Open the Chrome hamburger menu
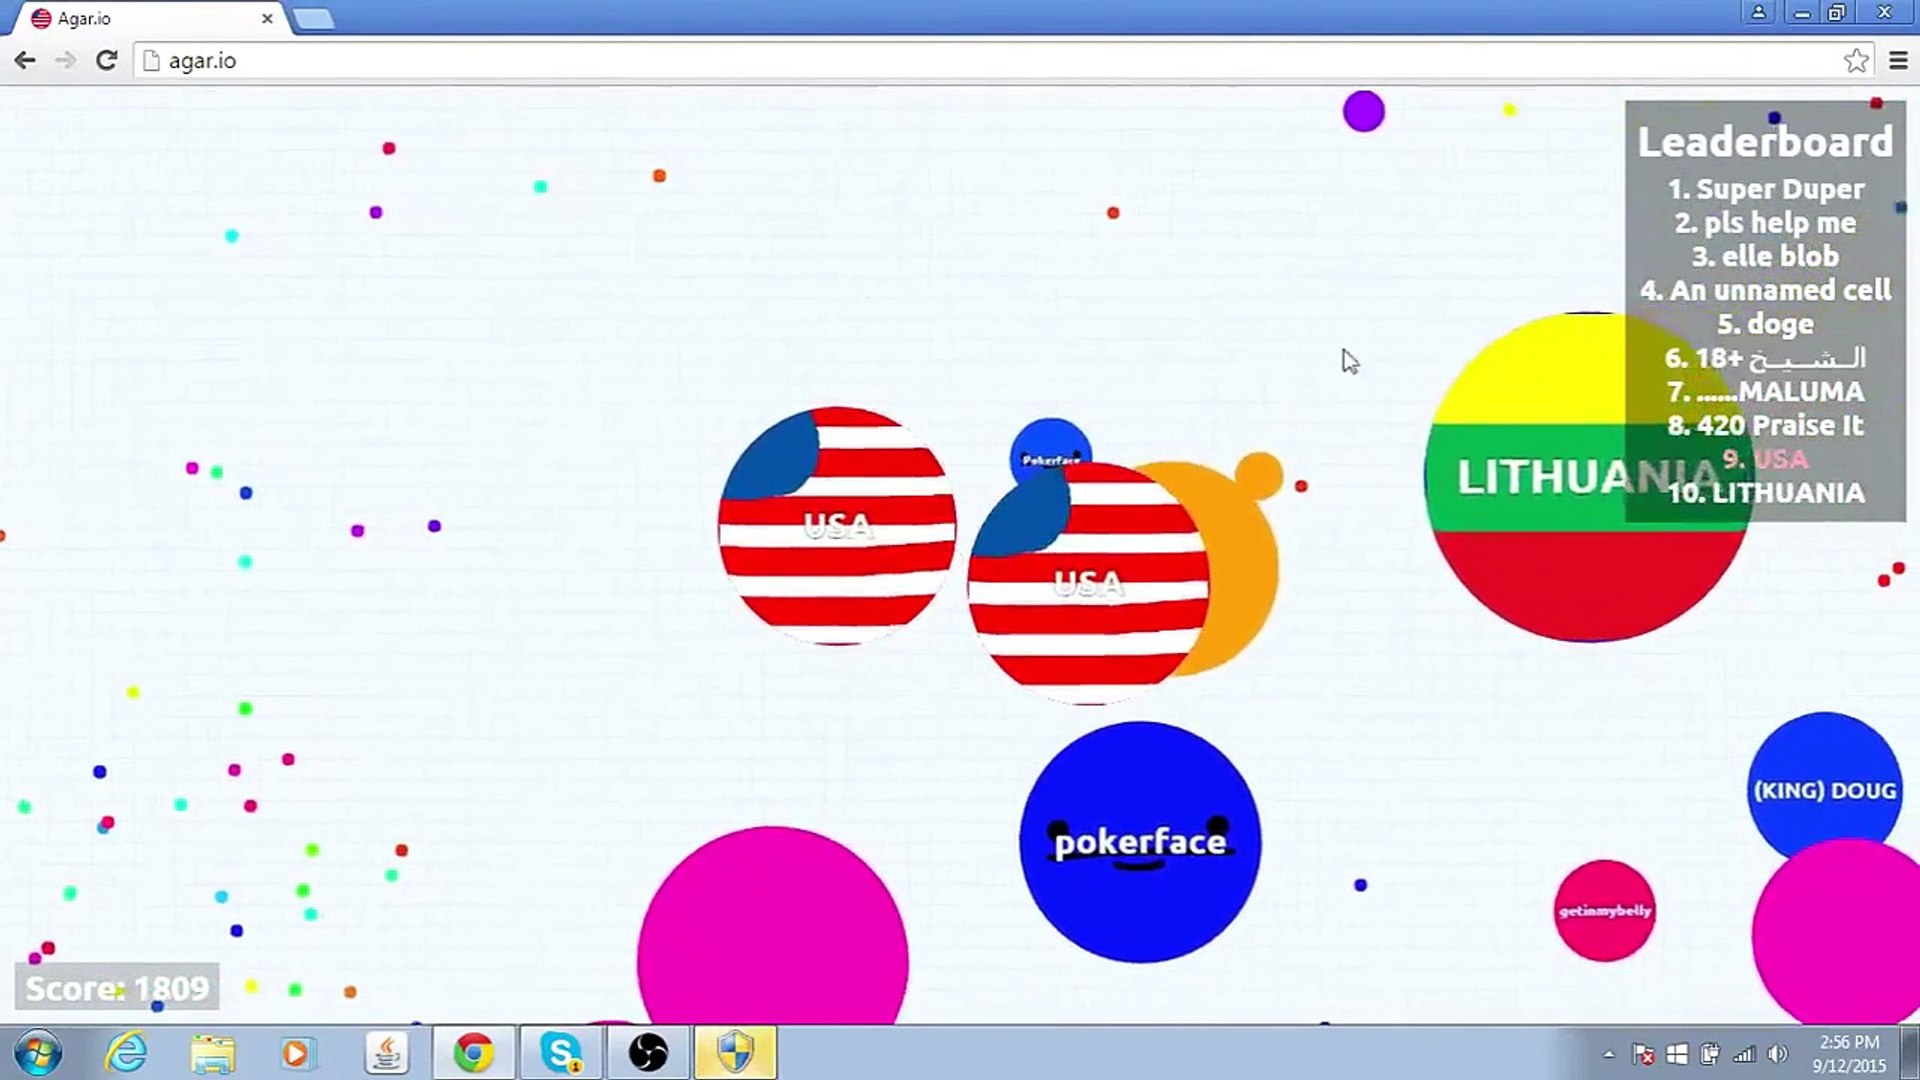Viewport: 1920px width, 1080px height. 1898,61
